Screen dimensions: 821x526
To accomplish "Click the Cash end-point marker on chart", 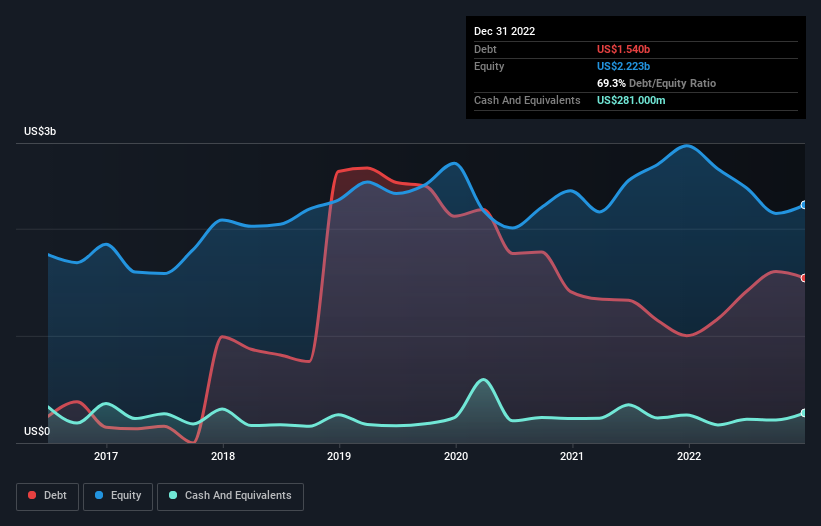I will click(x=804, y=413).
